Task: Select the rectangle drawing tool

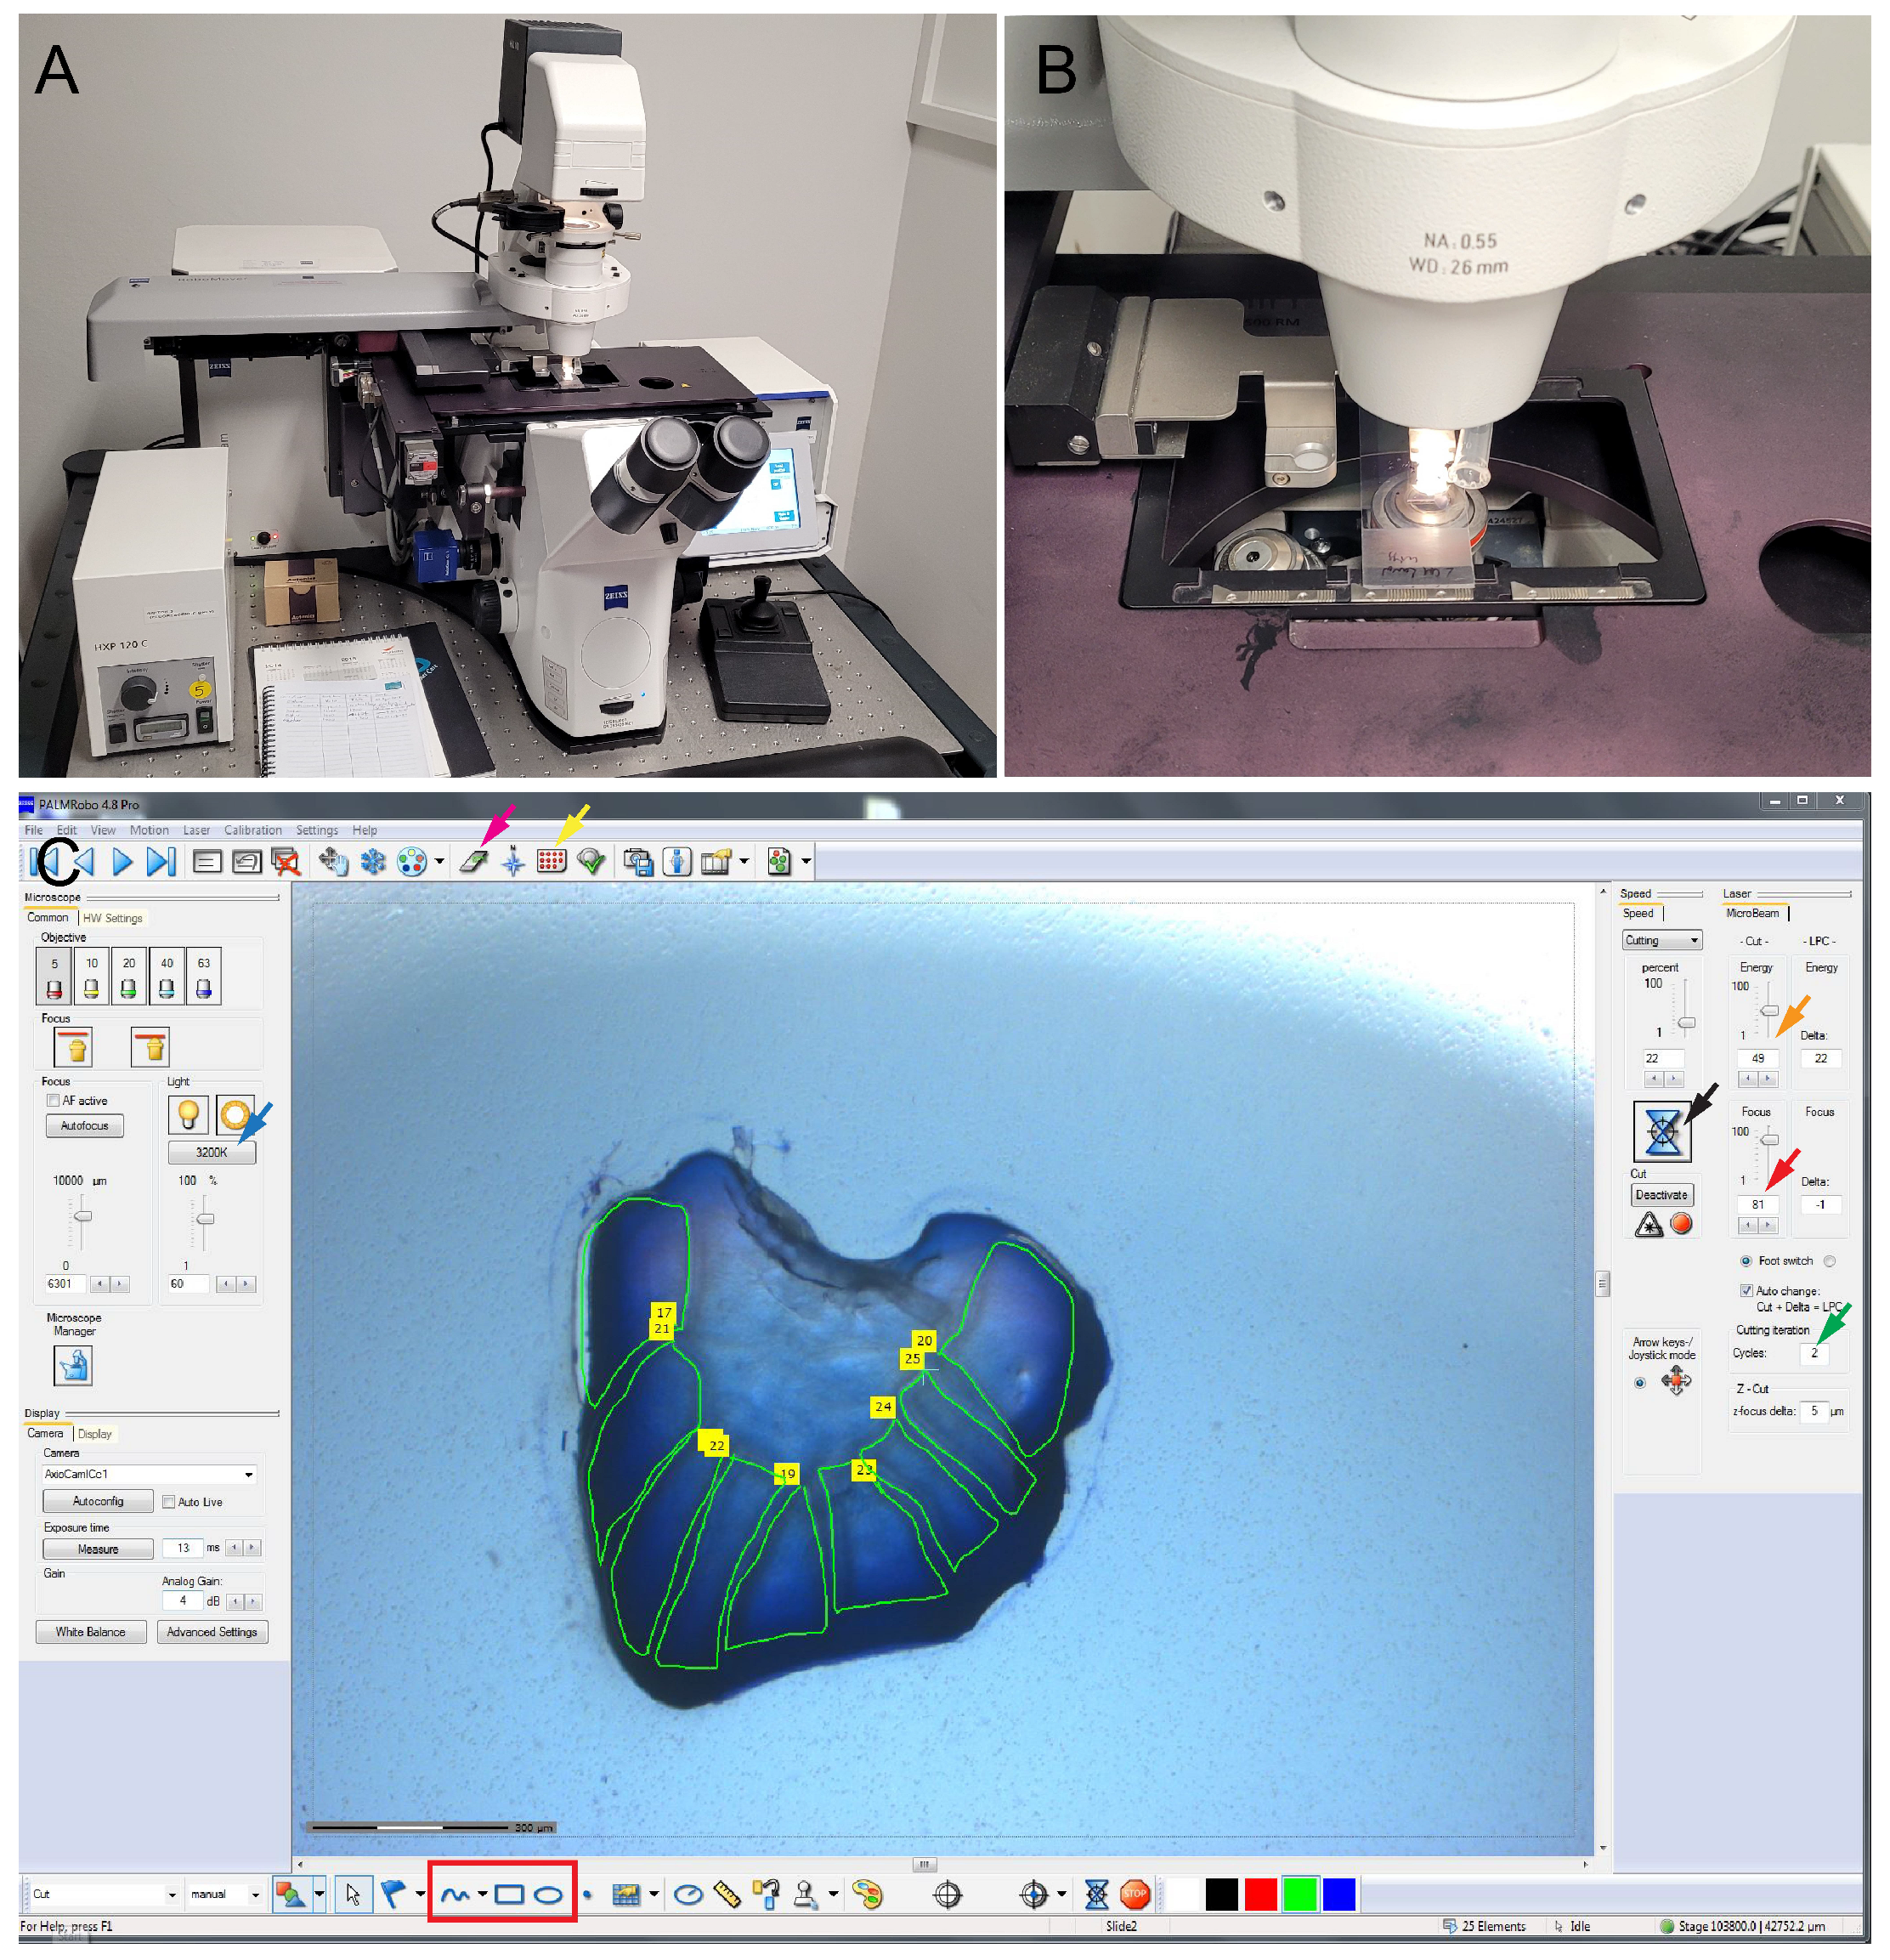Action: (509, 1894)
